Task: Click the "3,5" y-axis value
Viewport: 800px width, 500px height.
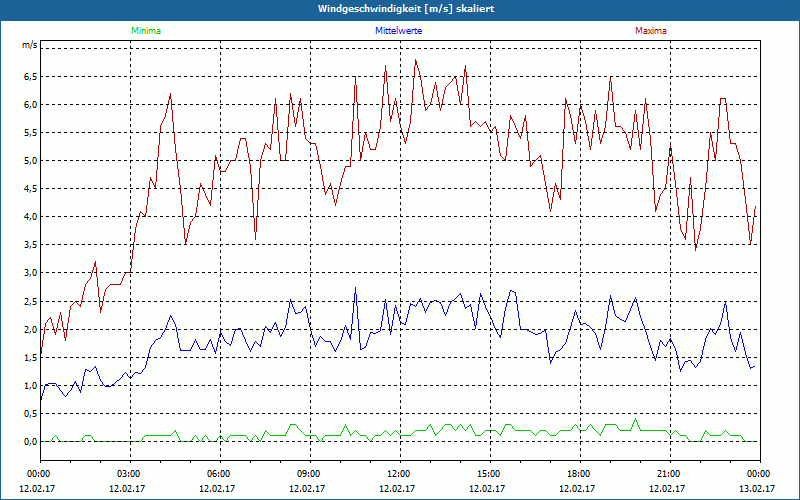Action: click(31, 245)
